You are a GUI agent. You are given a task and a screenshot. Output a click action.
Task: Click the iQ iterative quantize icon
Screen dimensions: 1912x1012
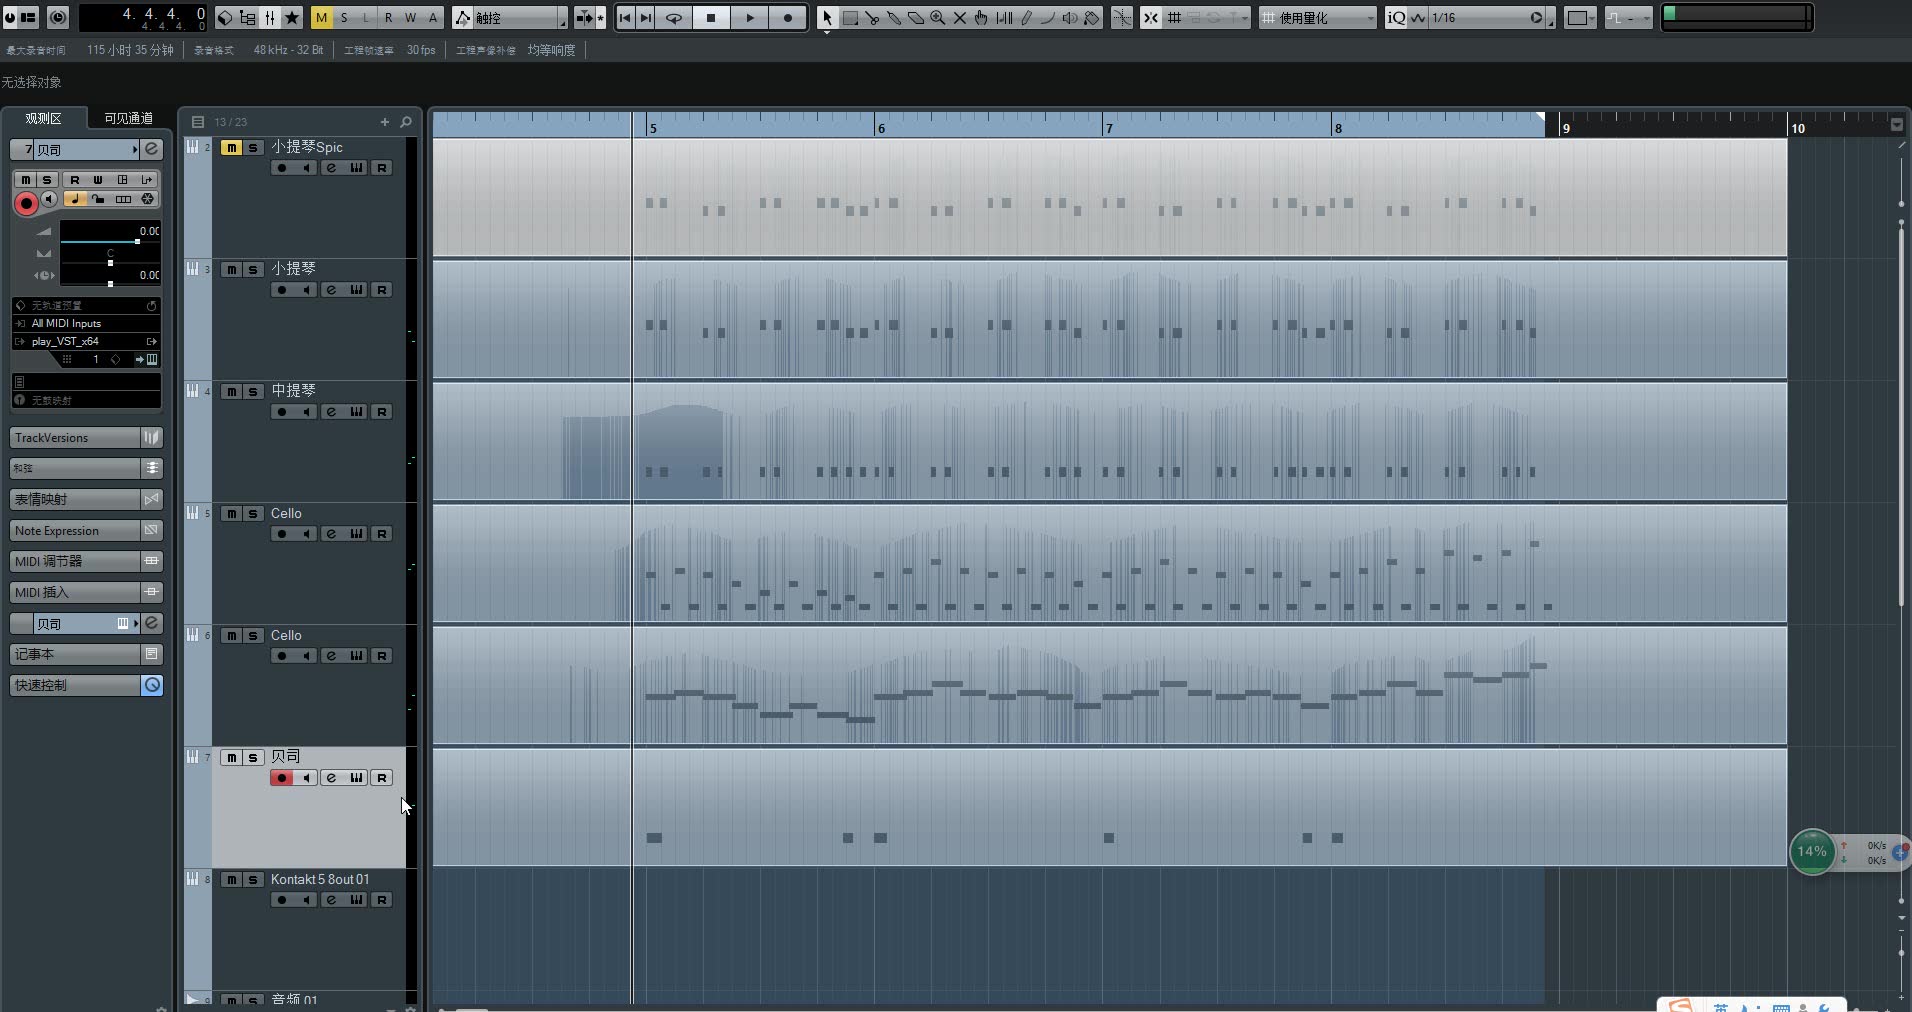(x=1396, y=18)
